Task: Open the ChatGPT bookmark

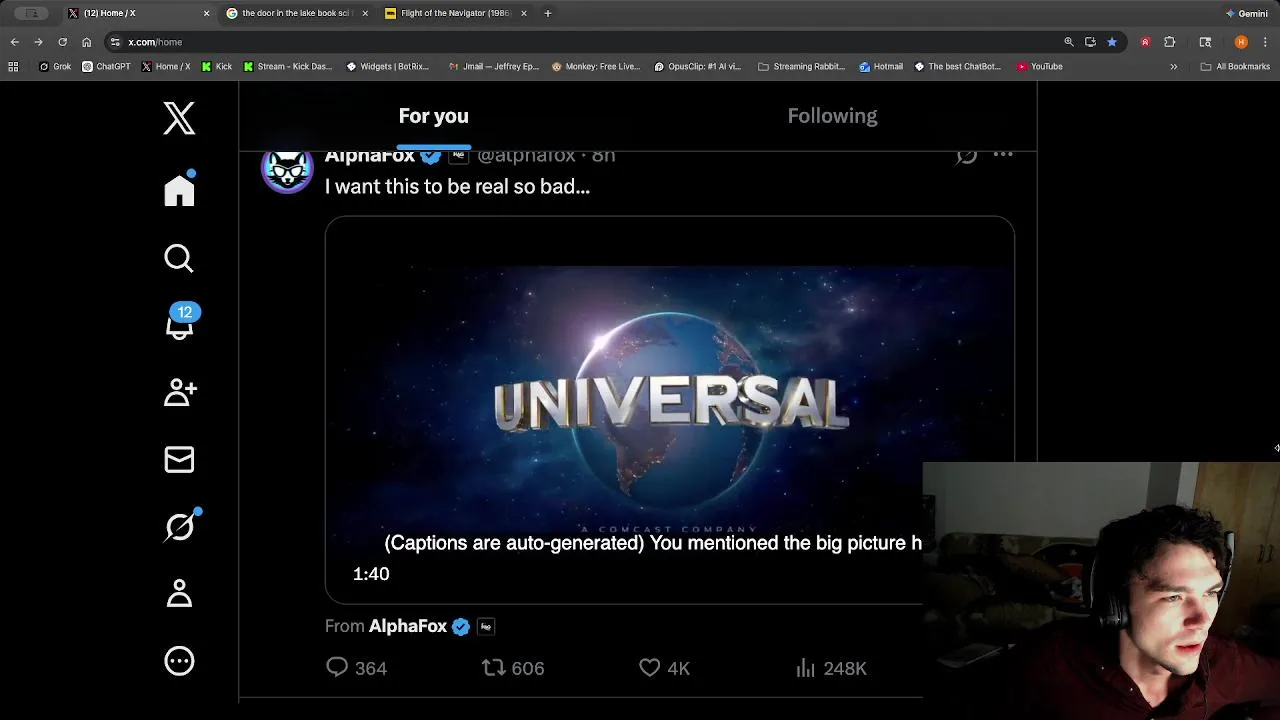Action: coord(106,67)
